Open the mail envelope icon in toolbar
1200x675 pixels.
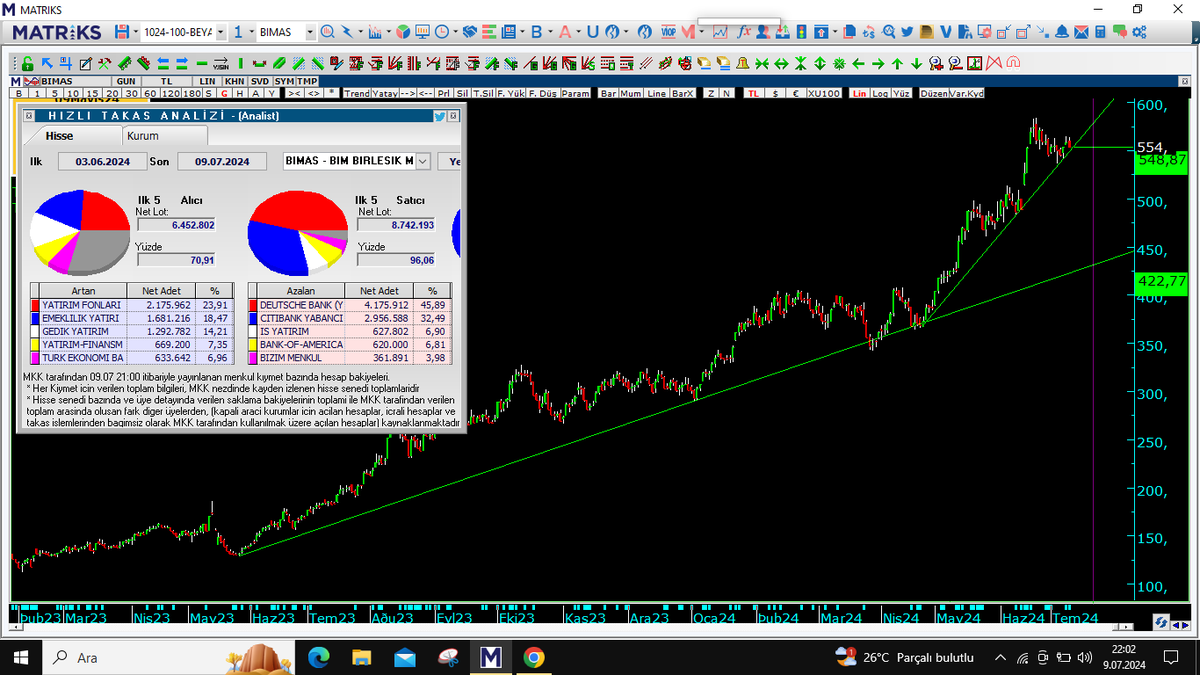(x=1081, y=32)
